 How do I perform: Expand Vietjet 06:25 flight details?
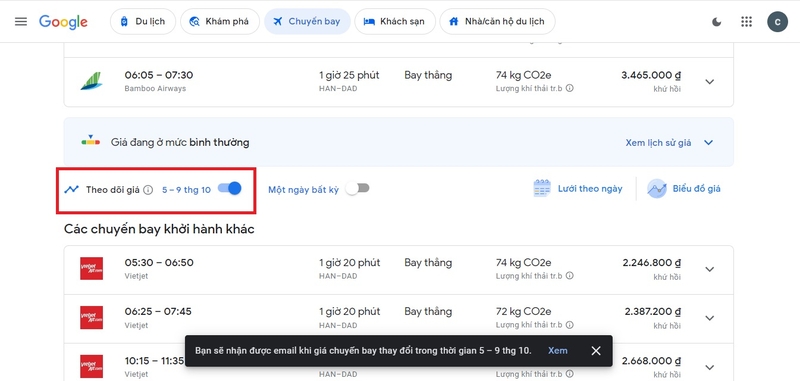[710, 318]
